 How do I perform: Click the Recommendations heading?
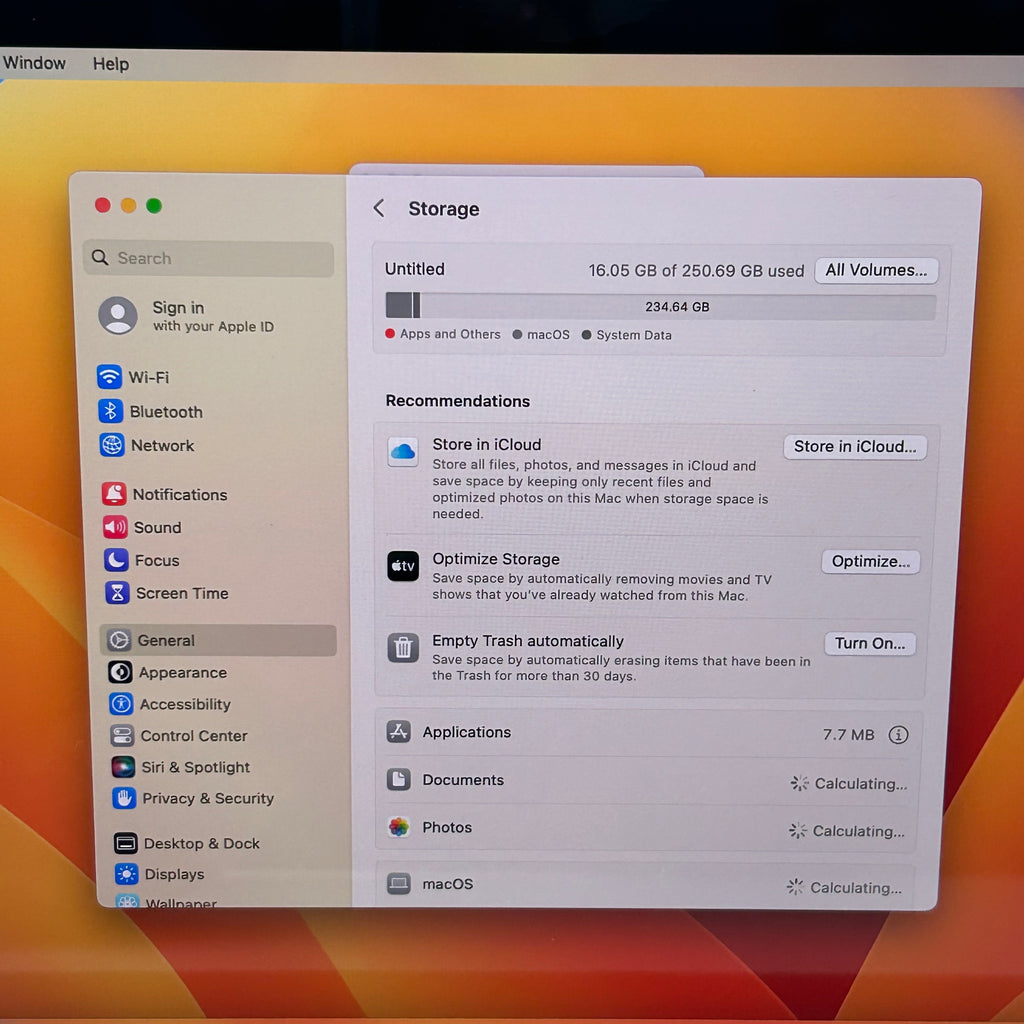coord(458,401)
